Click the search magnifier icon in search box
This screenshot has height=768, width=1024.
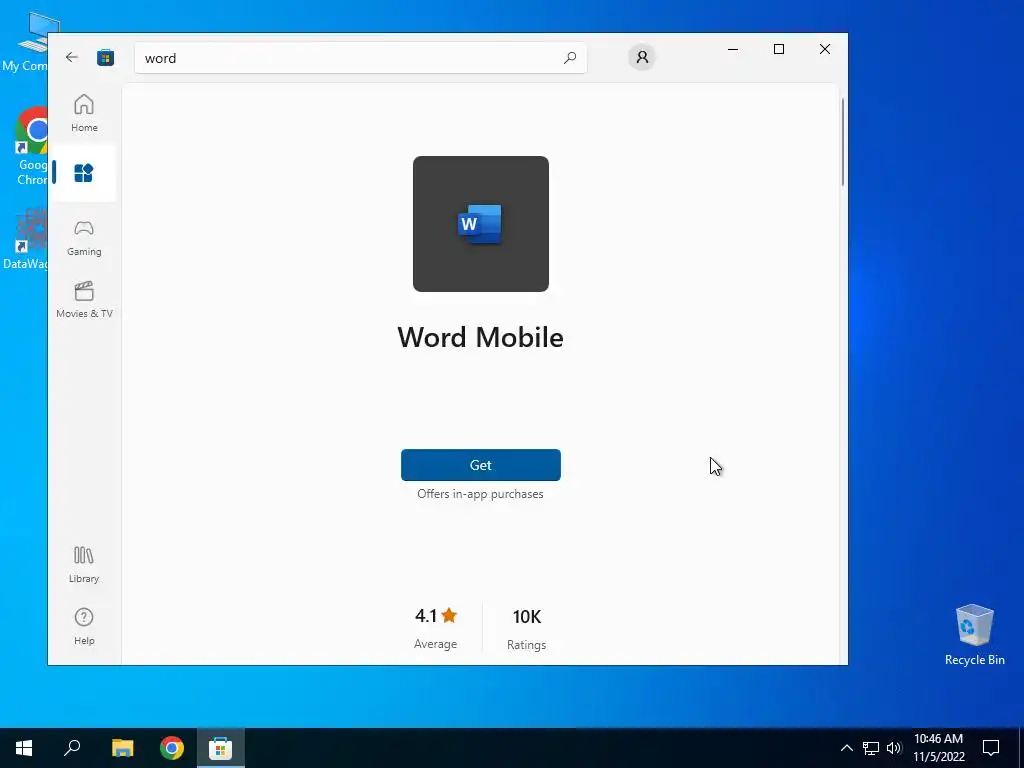(569, 57)
